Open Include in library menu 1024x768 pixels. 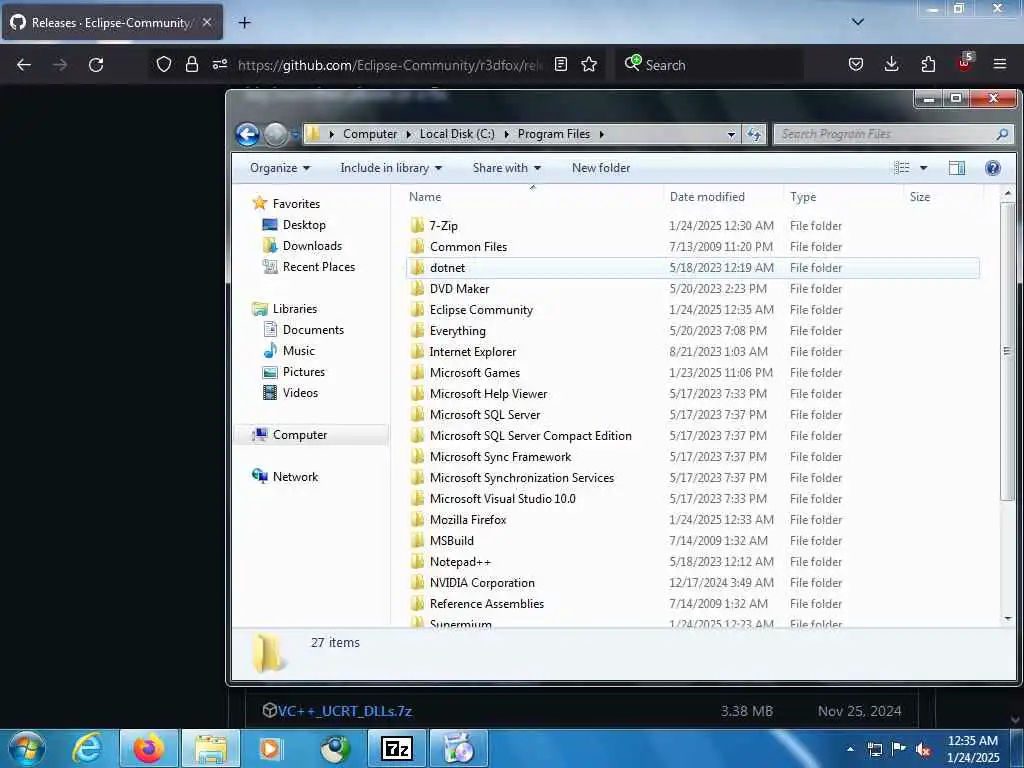(x=391, y=168)
